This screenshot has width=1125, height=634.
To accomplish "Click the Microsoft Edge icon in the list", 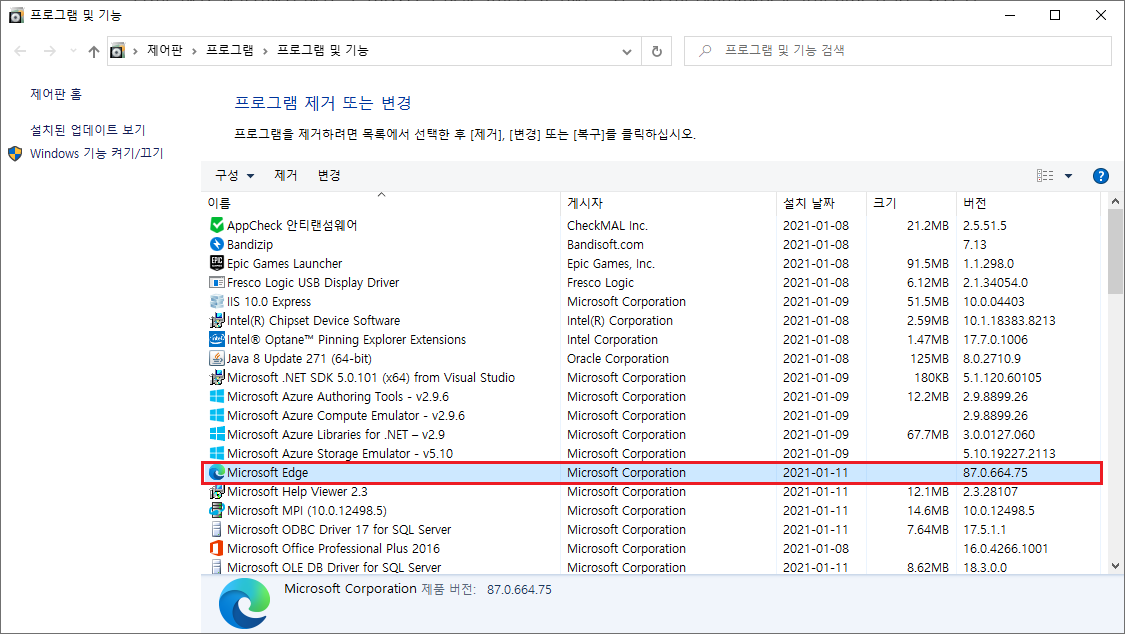I will pyautogui.click(x=217, y=473).
